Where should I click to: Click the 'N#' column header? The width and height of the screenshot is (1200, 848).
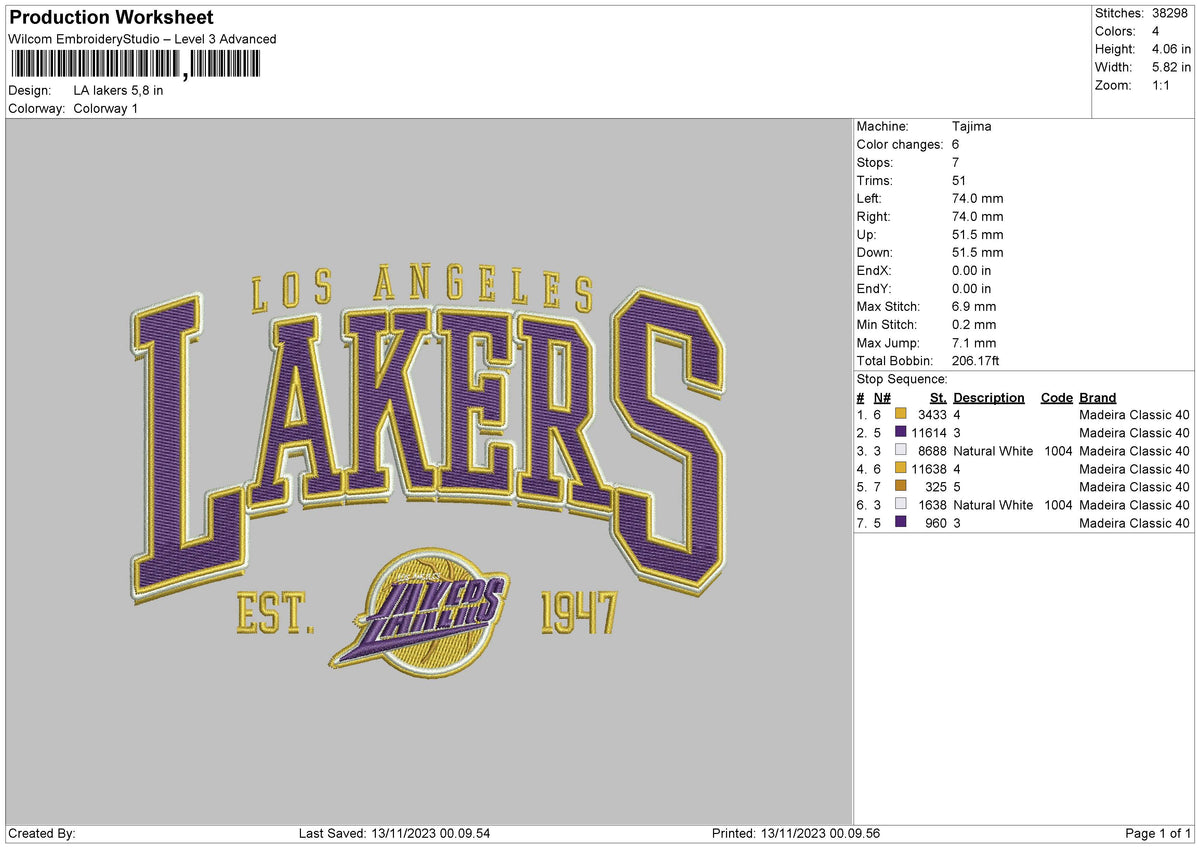click(882, 398)
